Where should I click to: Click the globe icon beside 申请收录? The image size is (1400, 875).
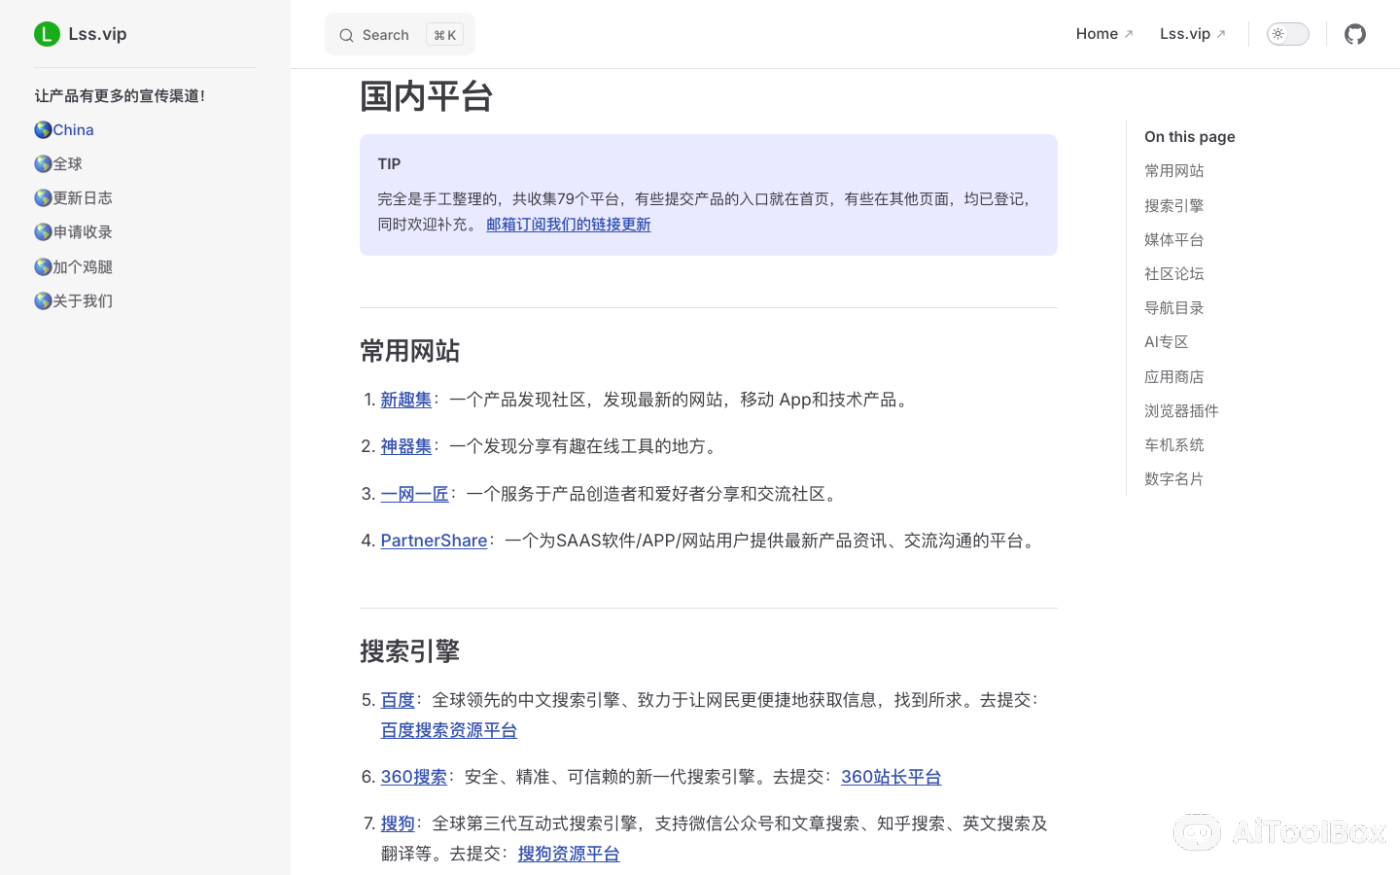click(43, 232)
